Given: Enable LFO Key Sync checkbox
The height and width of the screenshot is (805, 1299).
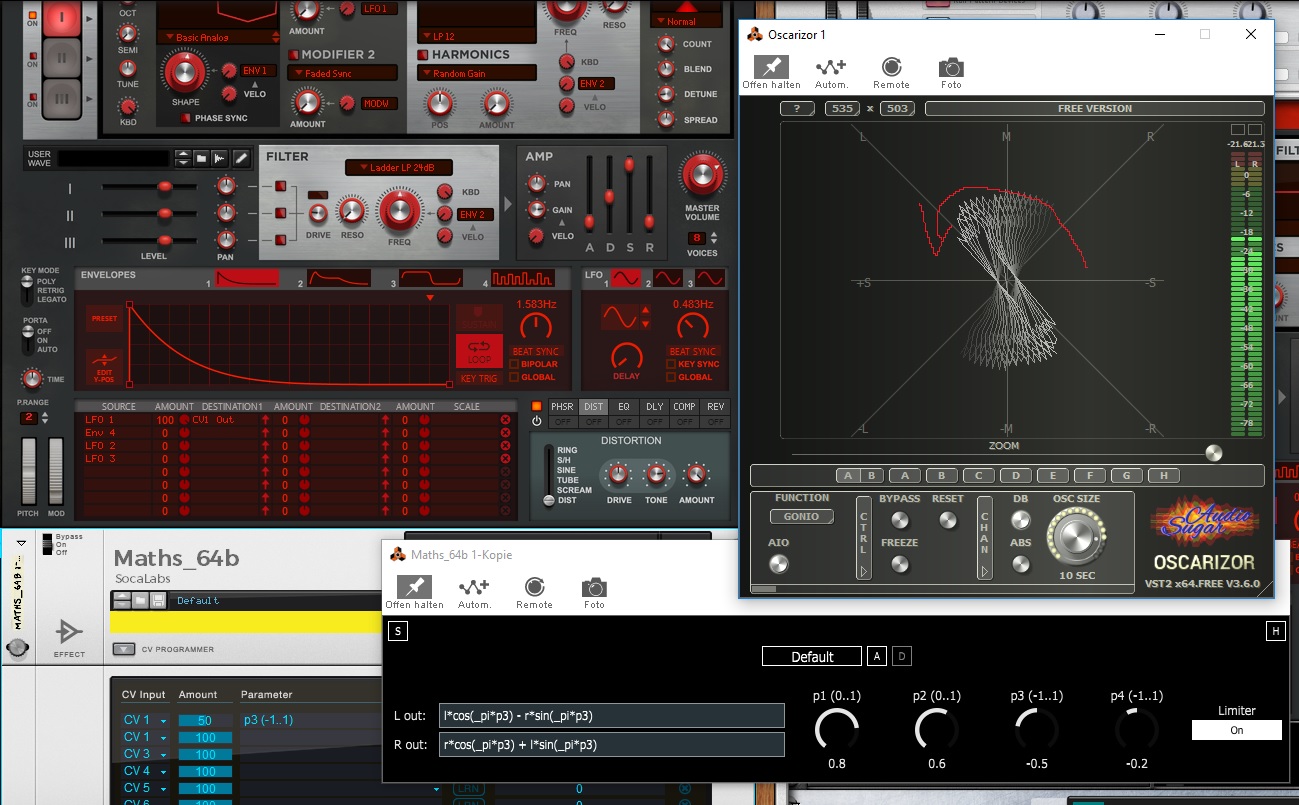Looking at the screenshot, I should [x=671, y=364].
